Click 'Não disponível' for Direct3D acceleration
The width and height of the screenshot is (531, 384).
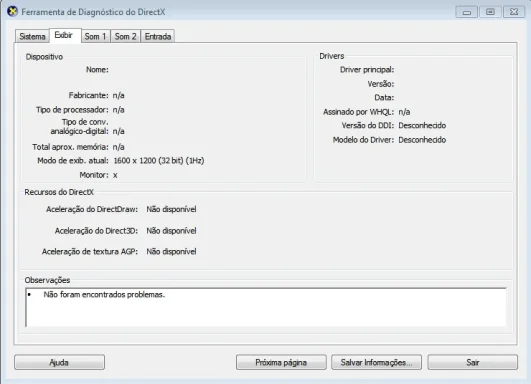point(171,231)
